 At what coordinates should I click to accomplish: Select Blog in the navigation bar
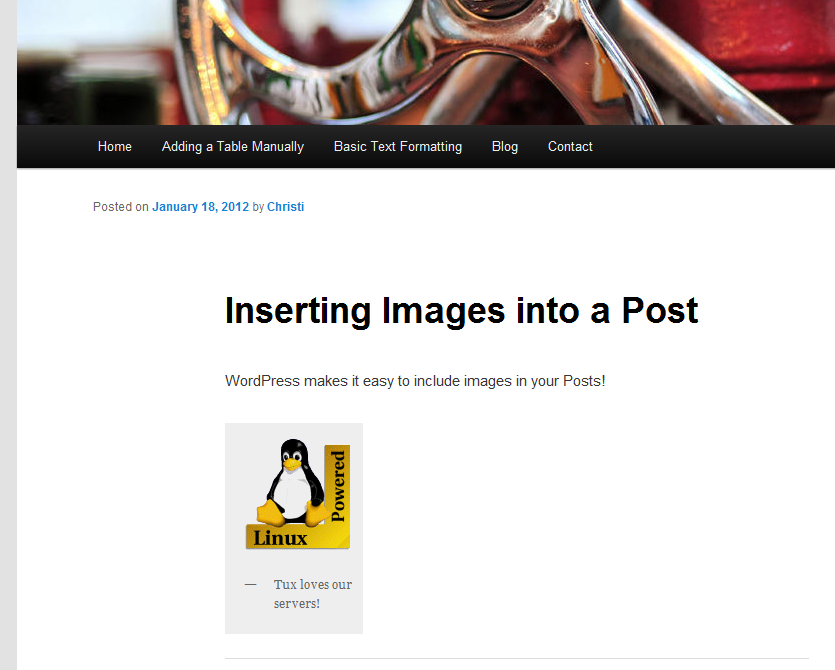pyautogui.click(x=504, y=146)
